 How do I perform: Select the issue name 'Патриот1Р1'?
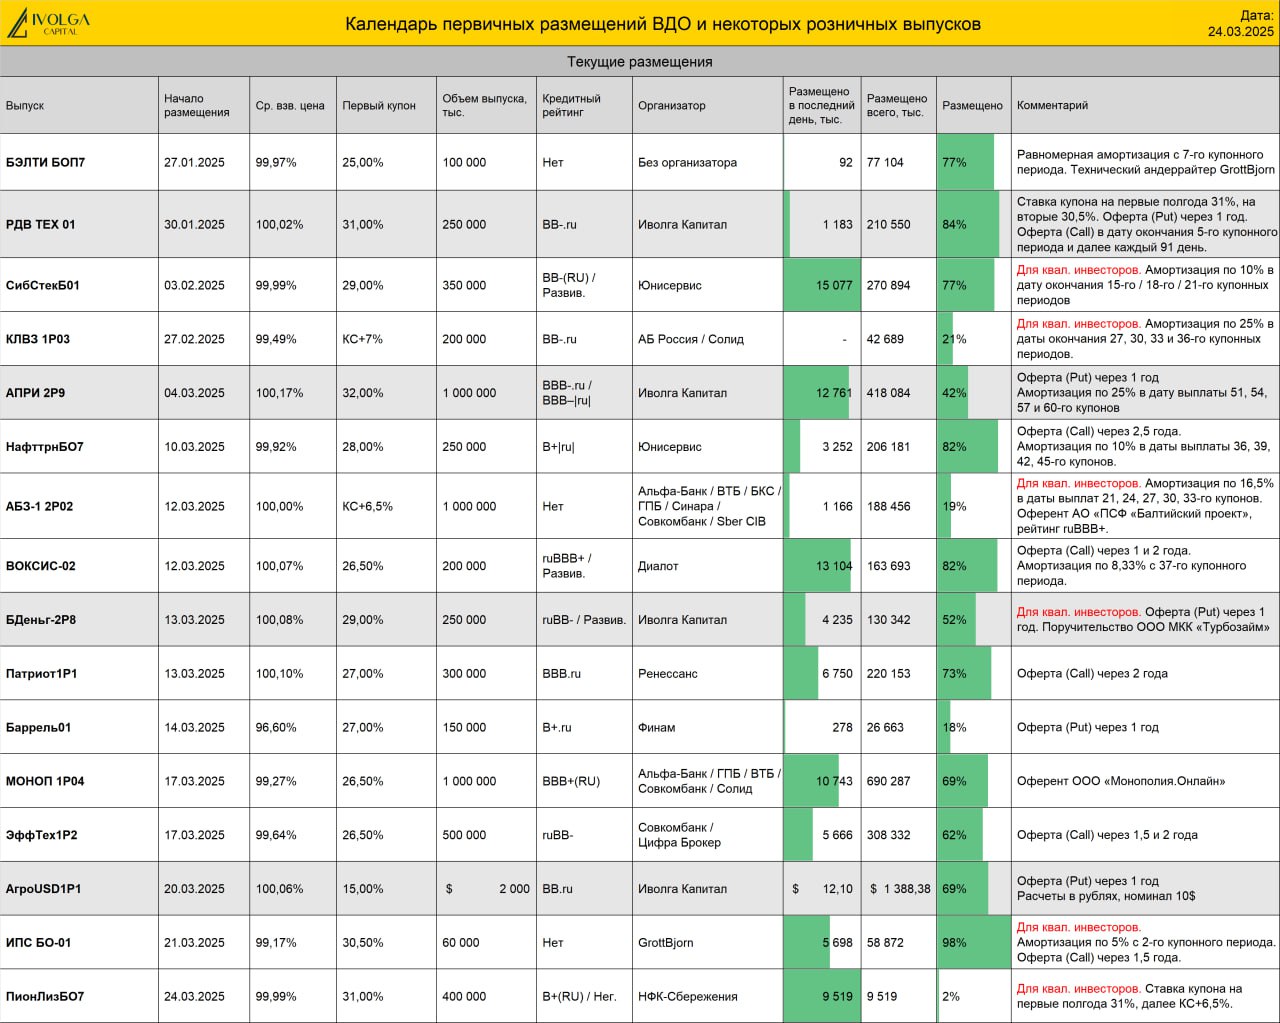(x=42, y=674)
